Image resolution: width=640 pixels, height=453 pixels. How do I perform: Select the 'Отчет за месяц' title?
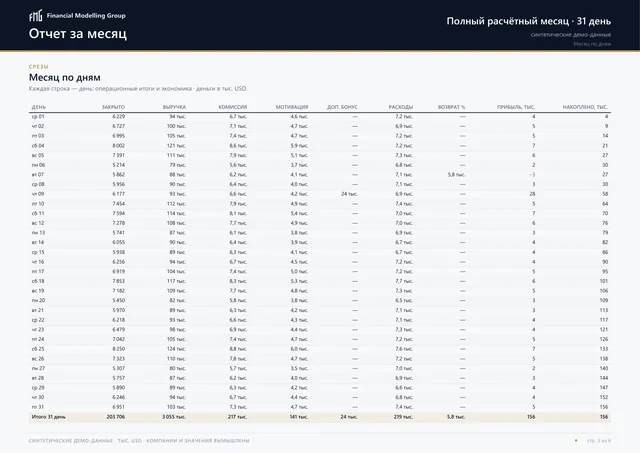(x=78, y=33)
